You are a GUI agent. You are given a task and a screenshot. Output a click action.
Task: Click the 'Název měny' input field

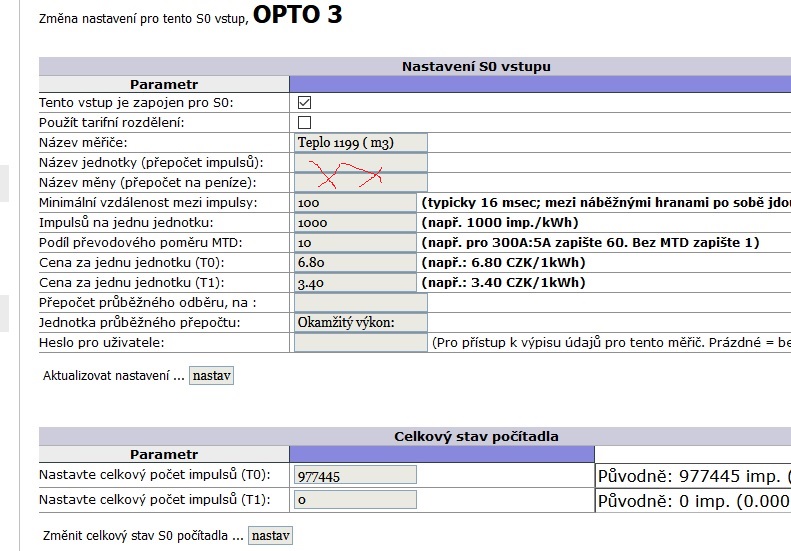[x=360, y=182]
